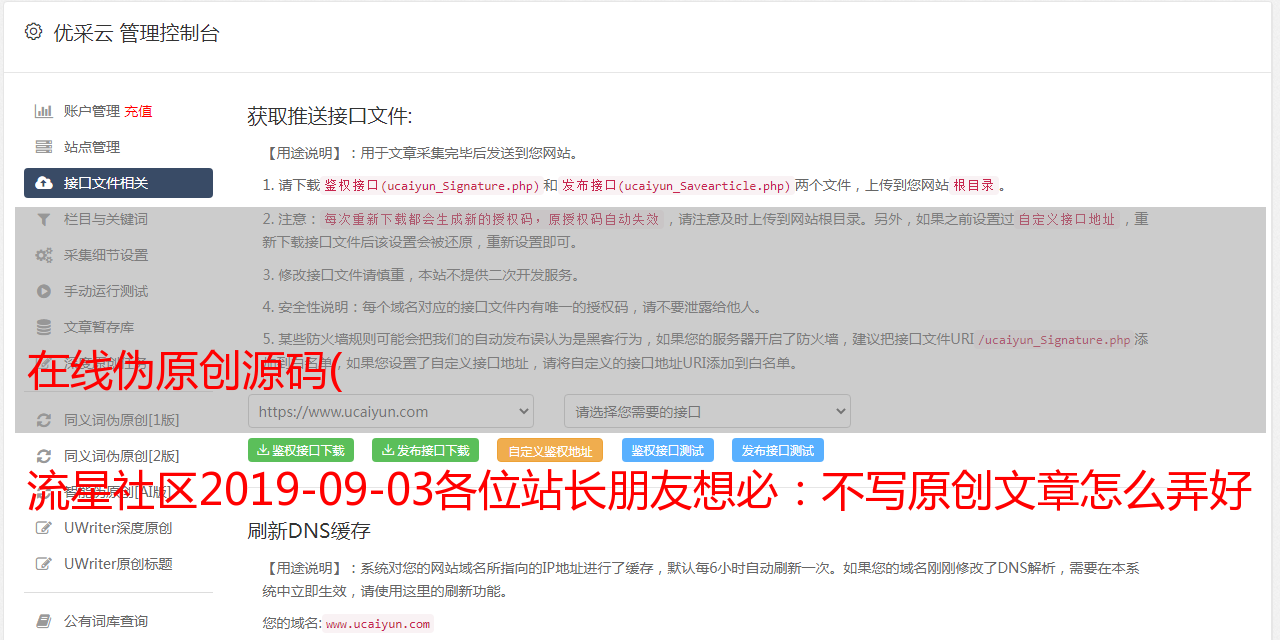This screenshot has width=1280, height=640.
Task: Click the 发布接口测试 button
Action: [x=778, y=450]
